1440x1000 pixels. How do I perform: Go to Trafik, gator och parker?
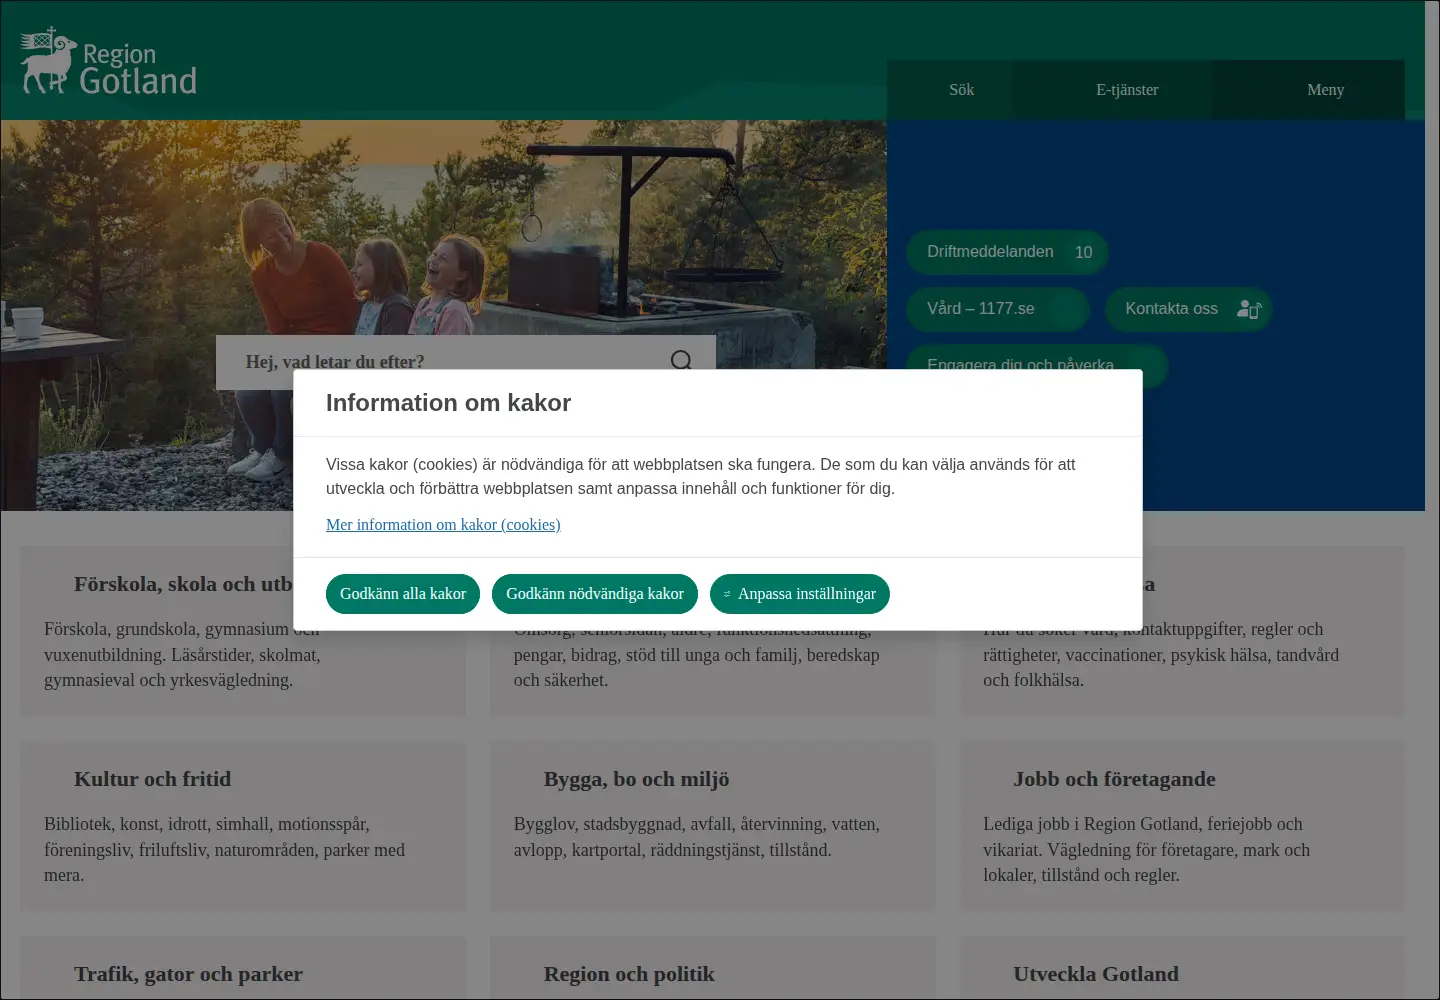(x=188, y=974)
